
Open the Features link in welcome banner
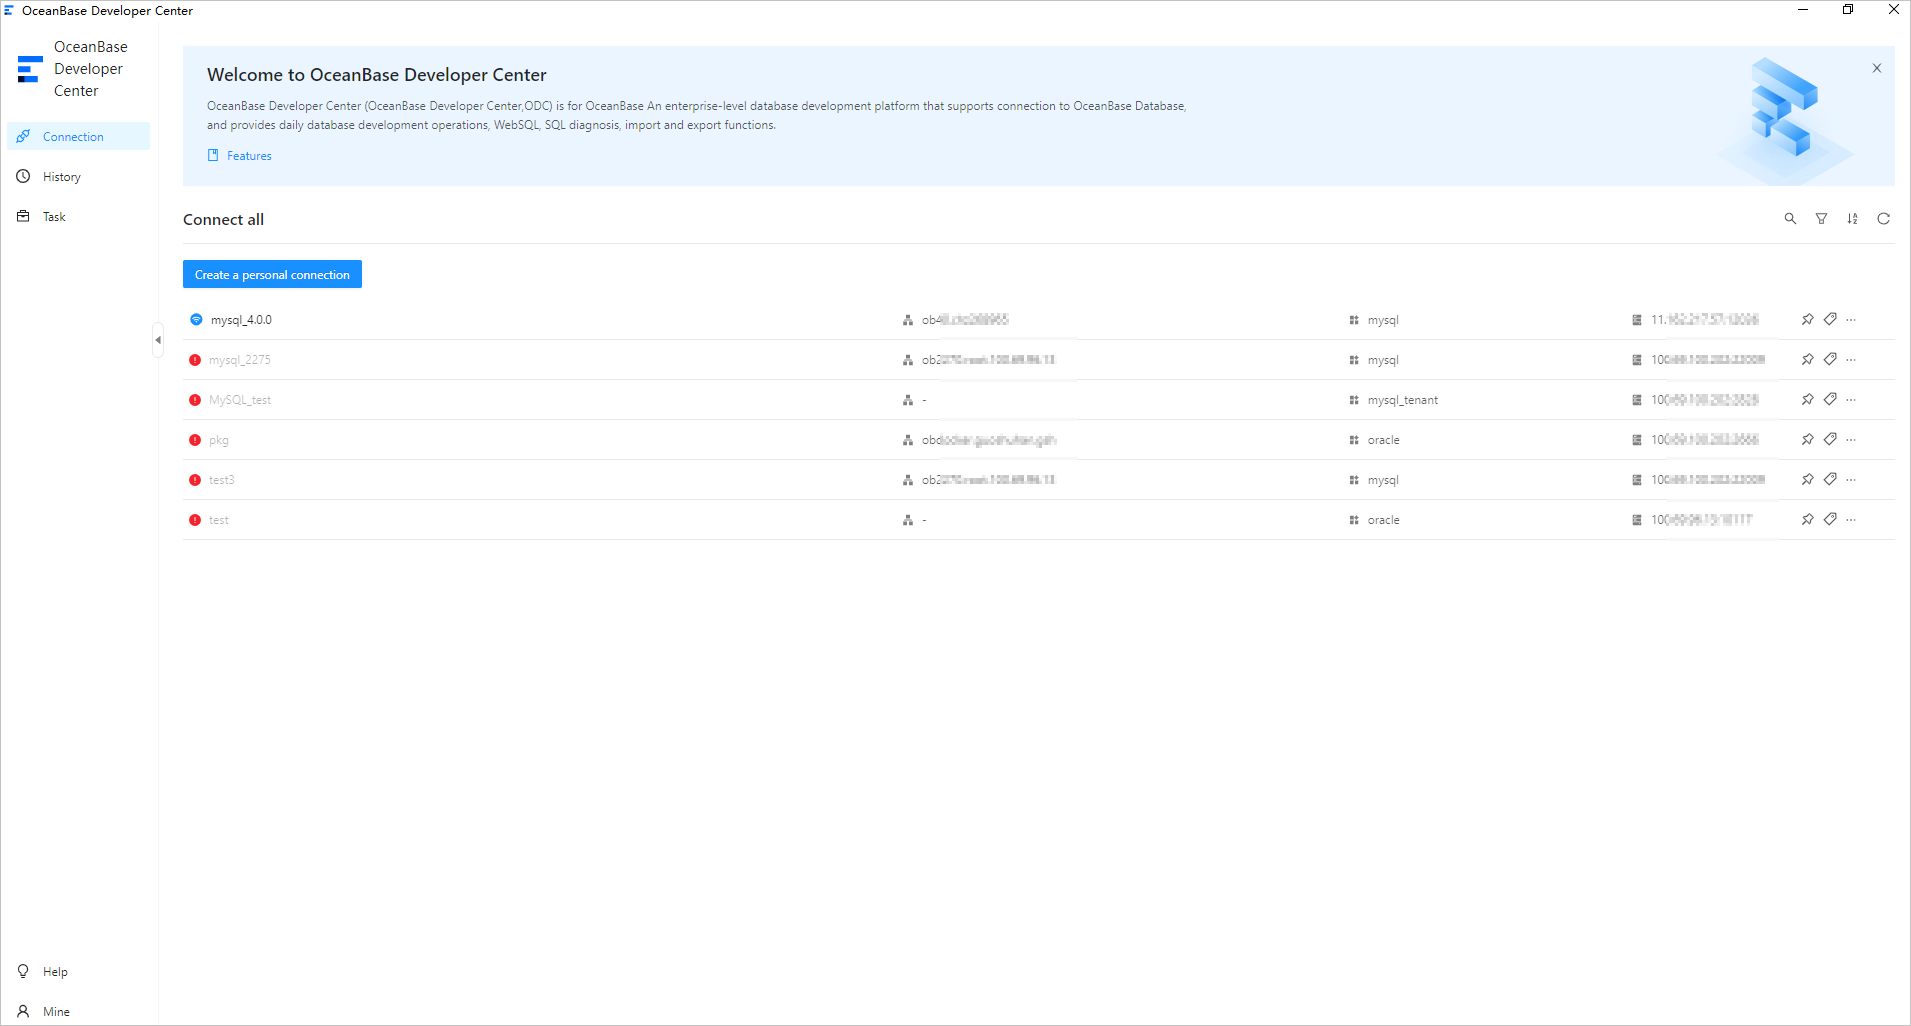click(248, 156)
